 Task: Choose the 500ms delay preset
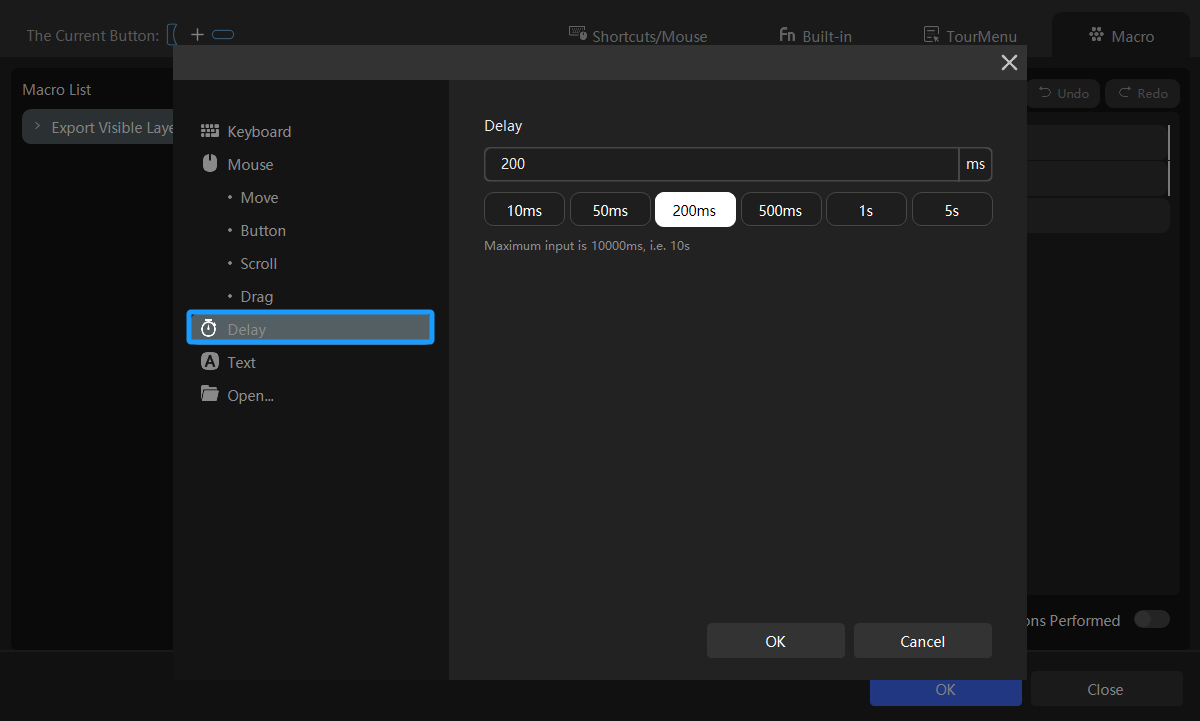pos(781,210)
